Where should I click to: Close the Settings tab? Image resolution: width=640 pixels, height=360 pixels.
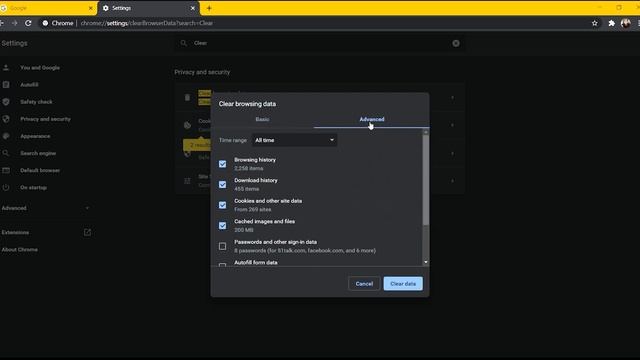point(193,8)
